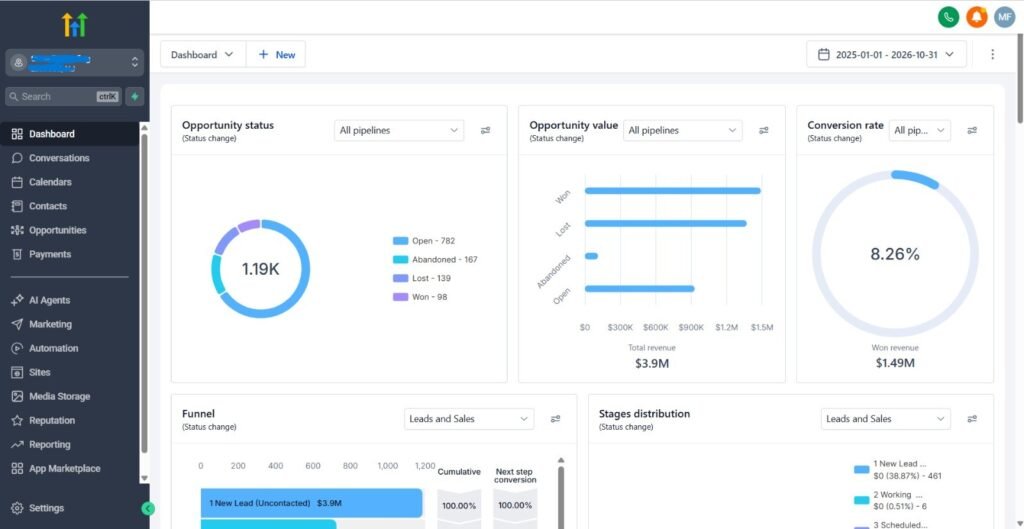Click the Cumulative 100.00% cell
Screen dimensions: 1024x529
pos(459,505)
